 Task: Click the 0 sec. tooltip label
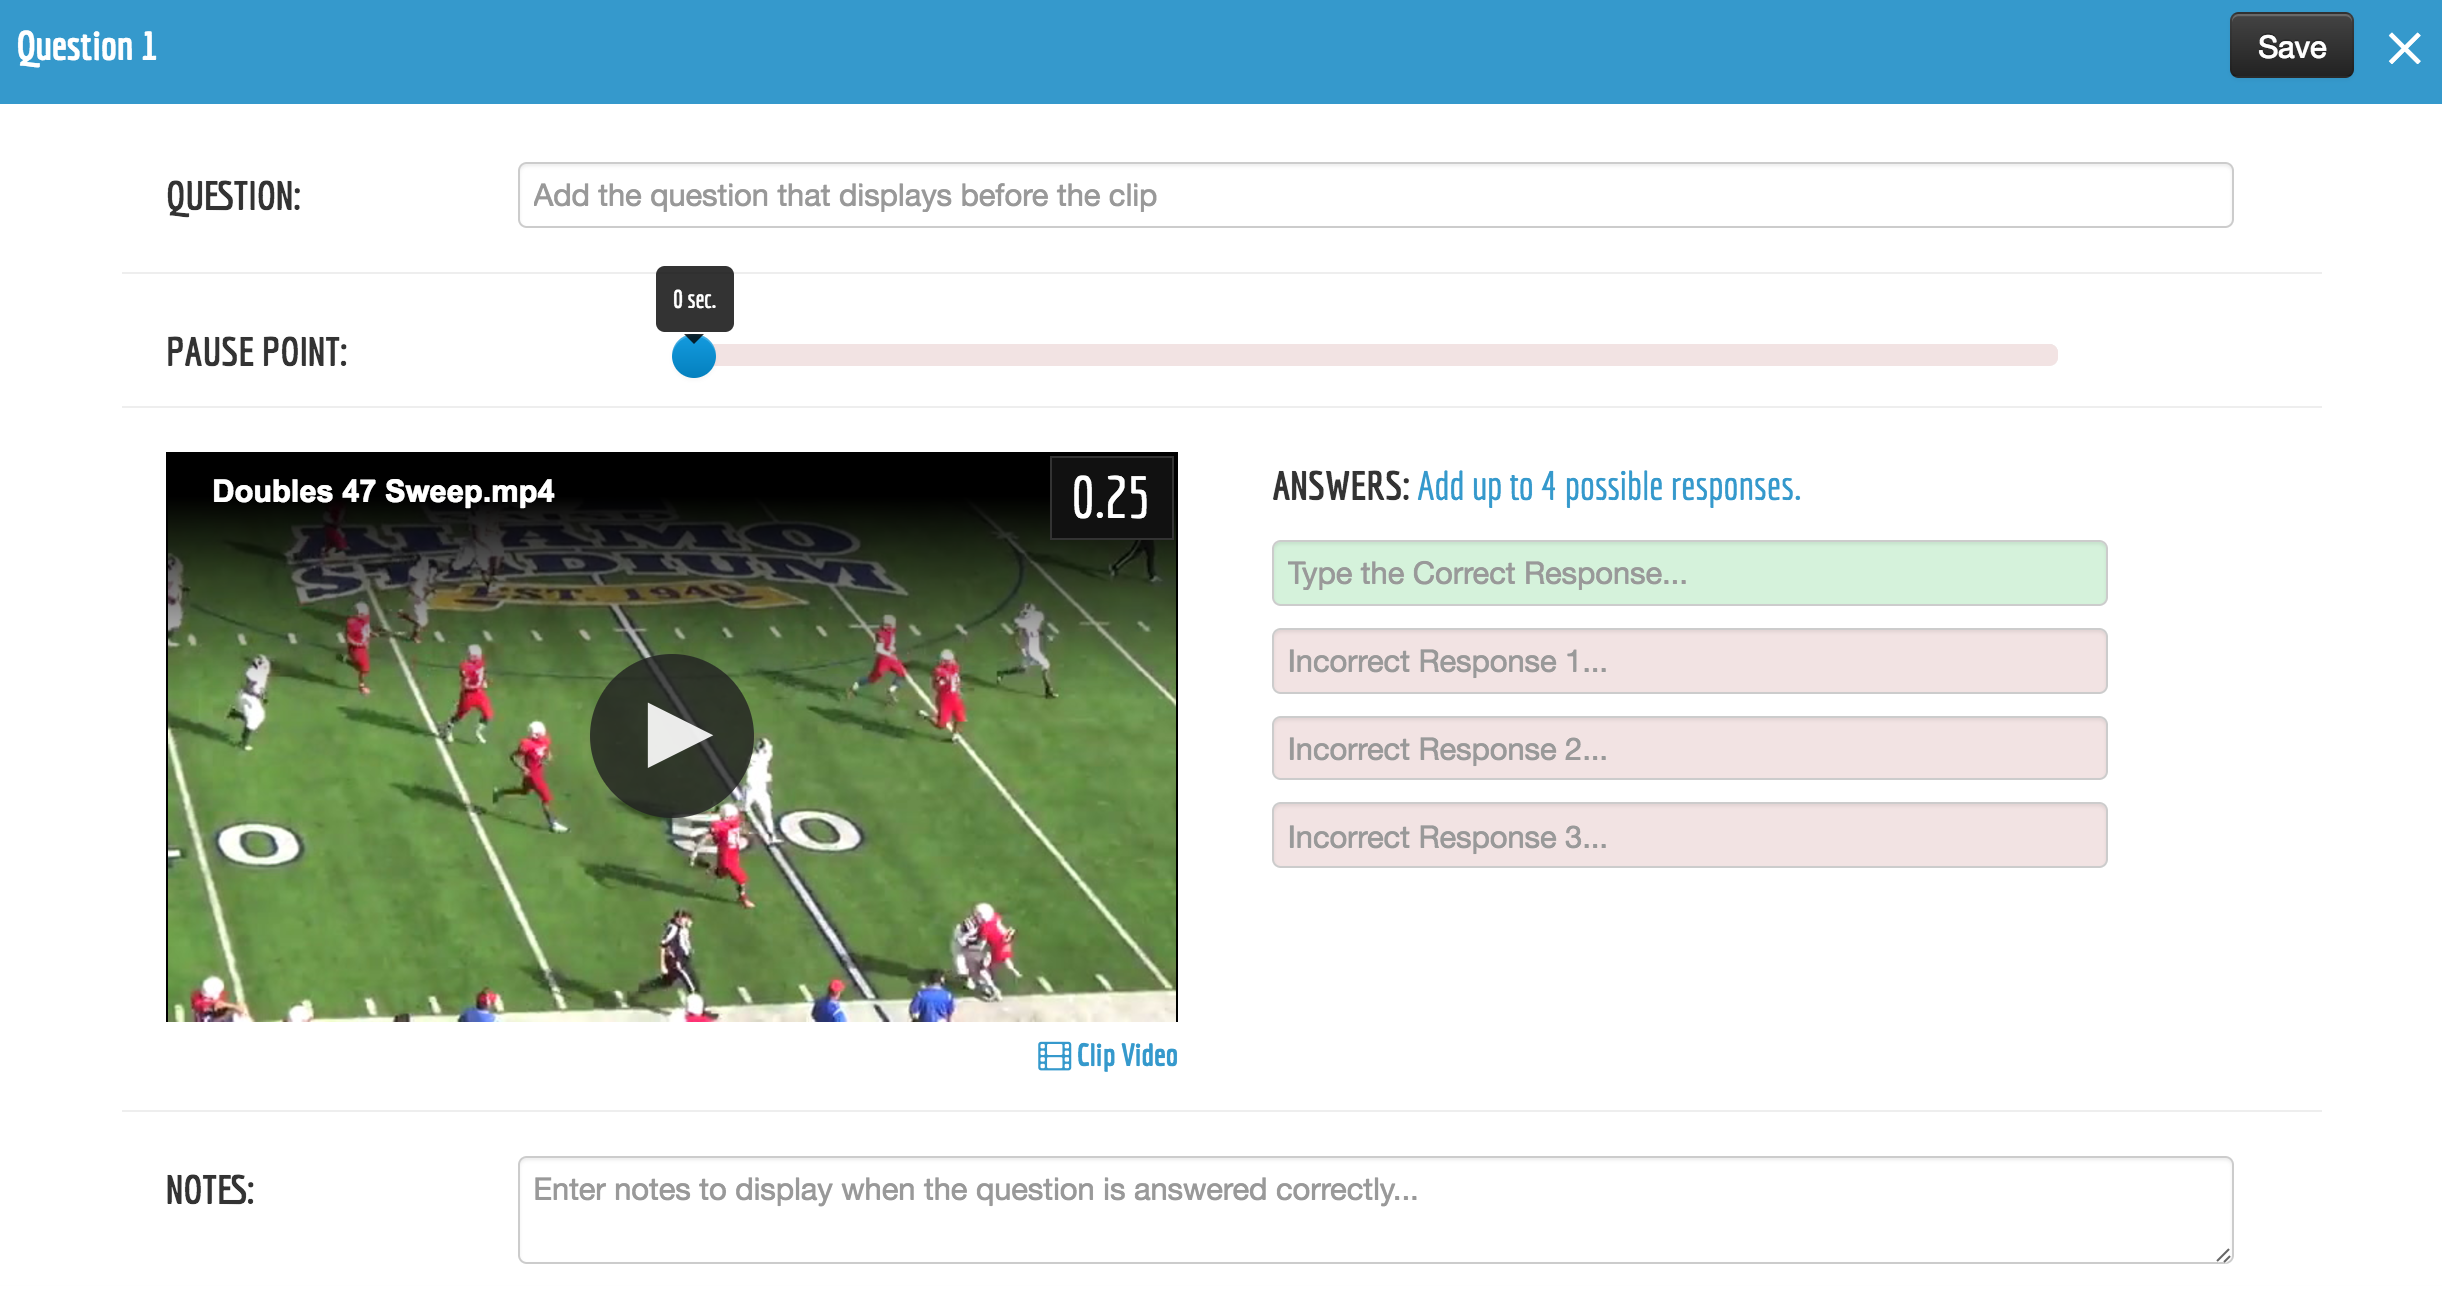pos(694,299)
